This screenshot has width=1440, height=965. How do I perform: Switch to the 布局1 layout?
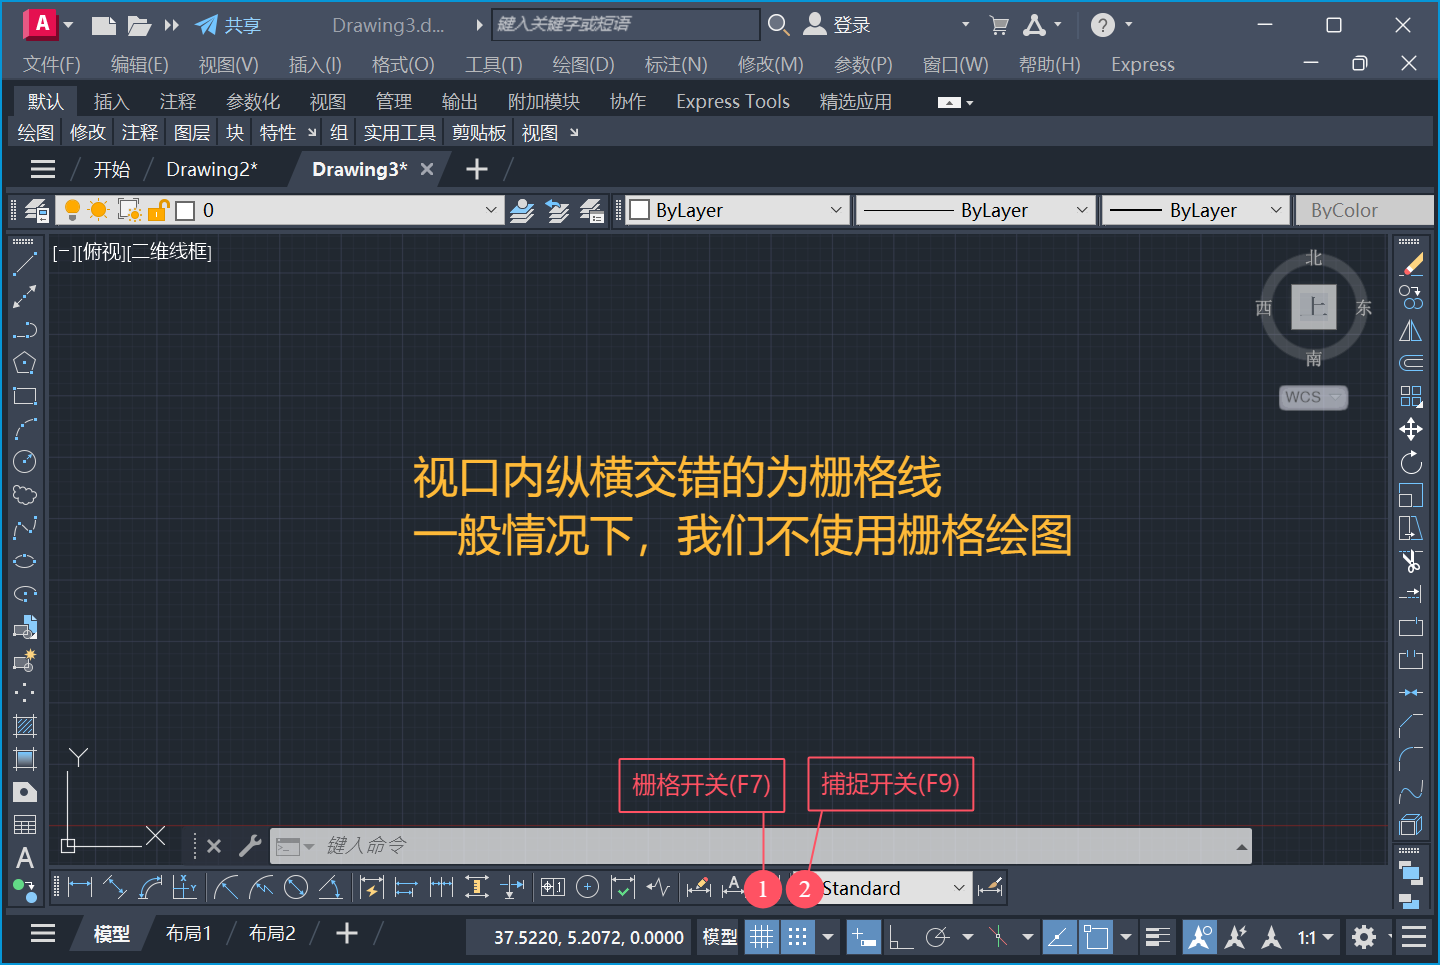(x=189, y=933)
